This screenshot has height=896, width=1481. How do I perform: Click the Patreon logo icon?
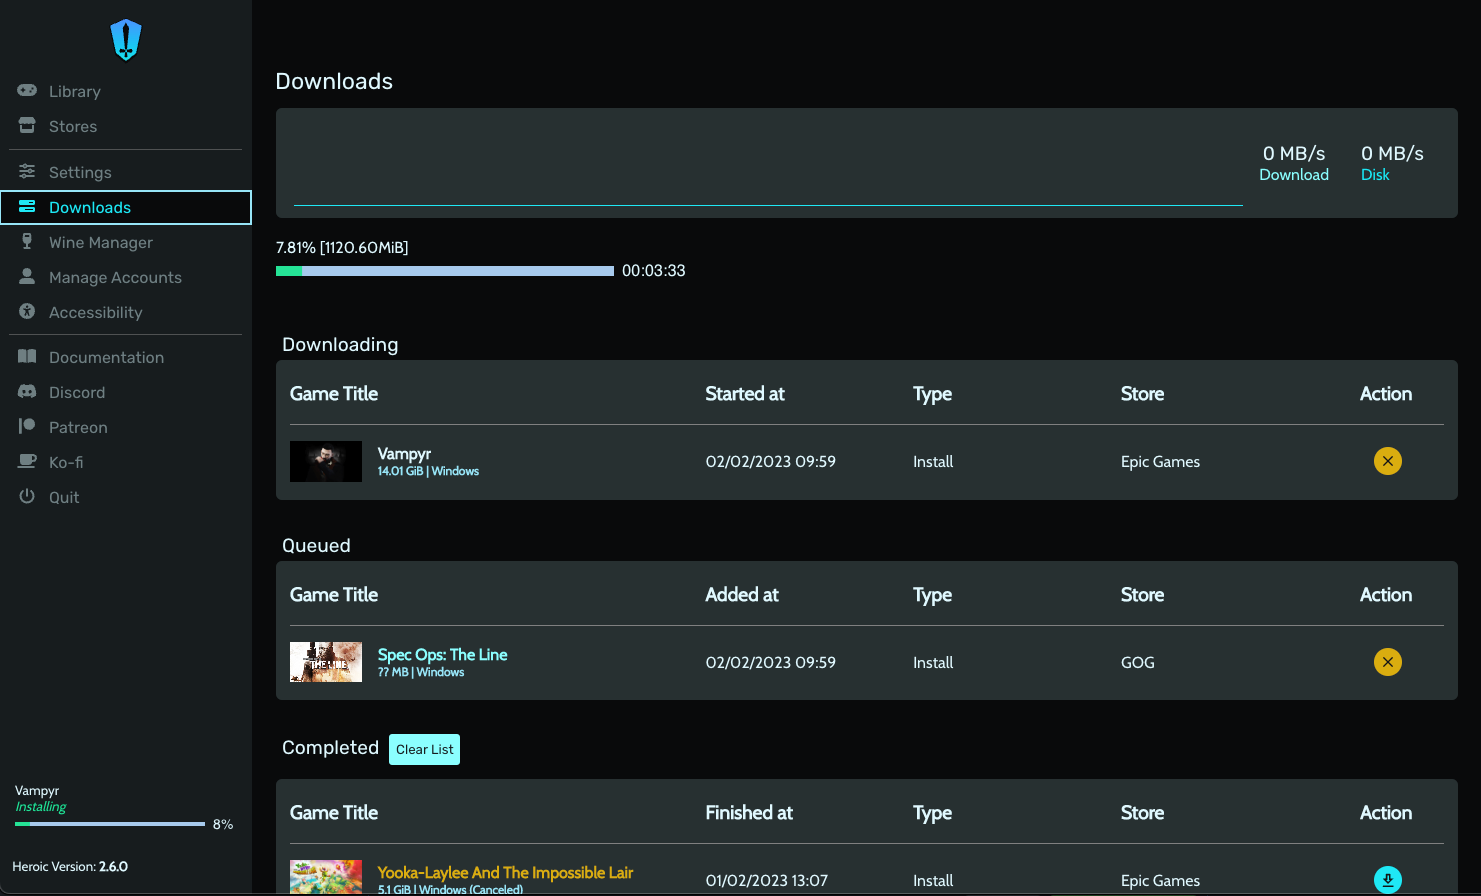pos(27,426)
